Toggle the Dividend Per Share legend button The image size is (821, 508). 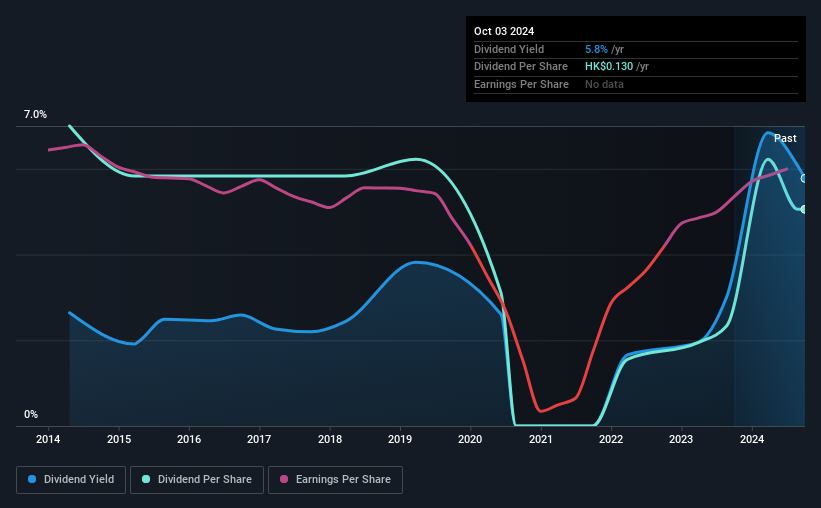click(x=197, y=480)
